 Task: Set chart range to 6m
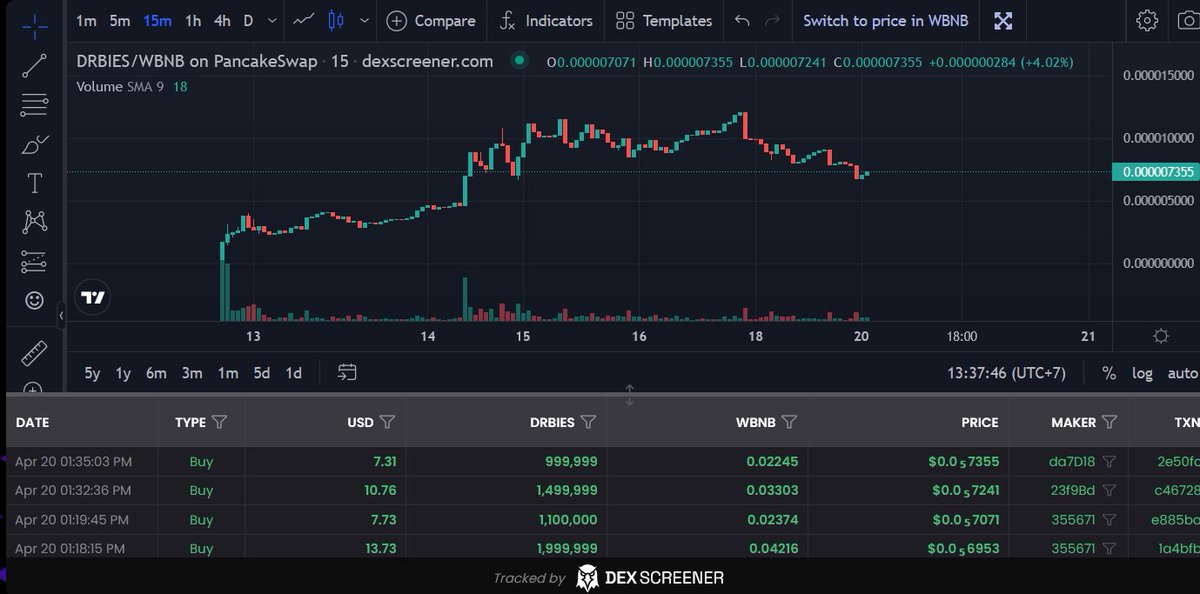156,373
